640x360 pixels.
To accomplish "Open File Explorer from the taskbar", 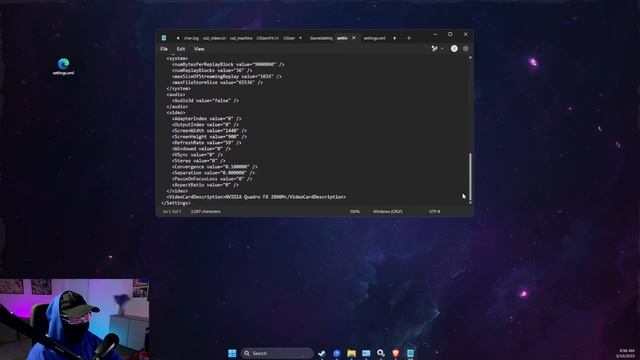I will 351,353.
